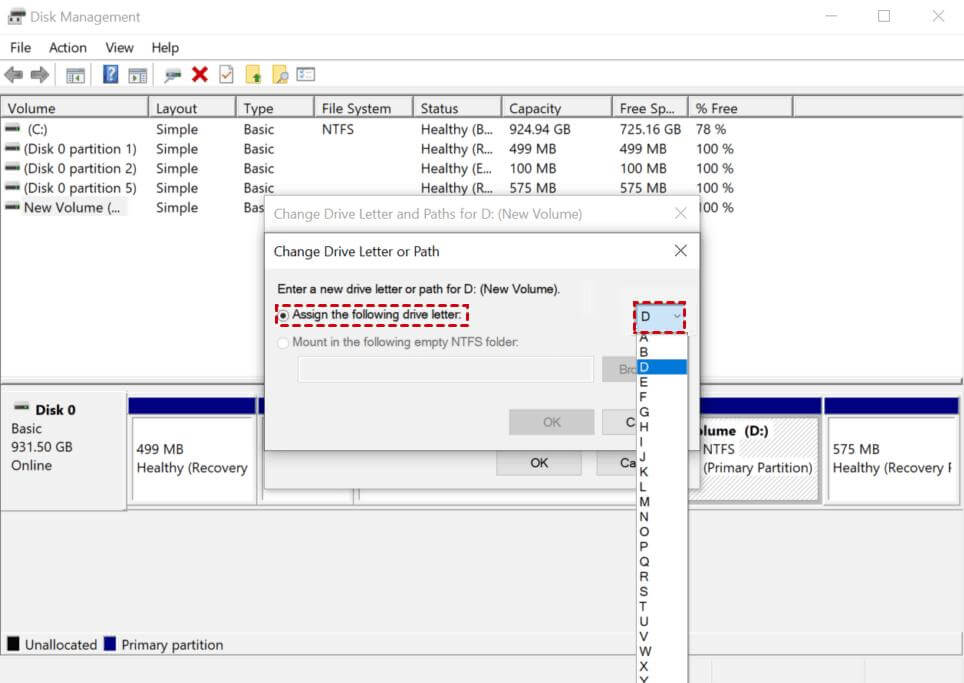Click the rightmost list-view toolbar icon
Image resolution: width=964 pixels, height=683 pixels.
tap(306, 74)
